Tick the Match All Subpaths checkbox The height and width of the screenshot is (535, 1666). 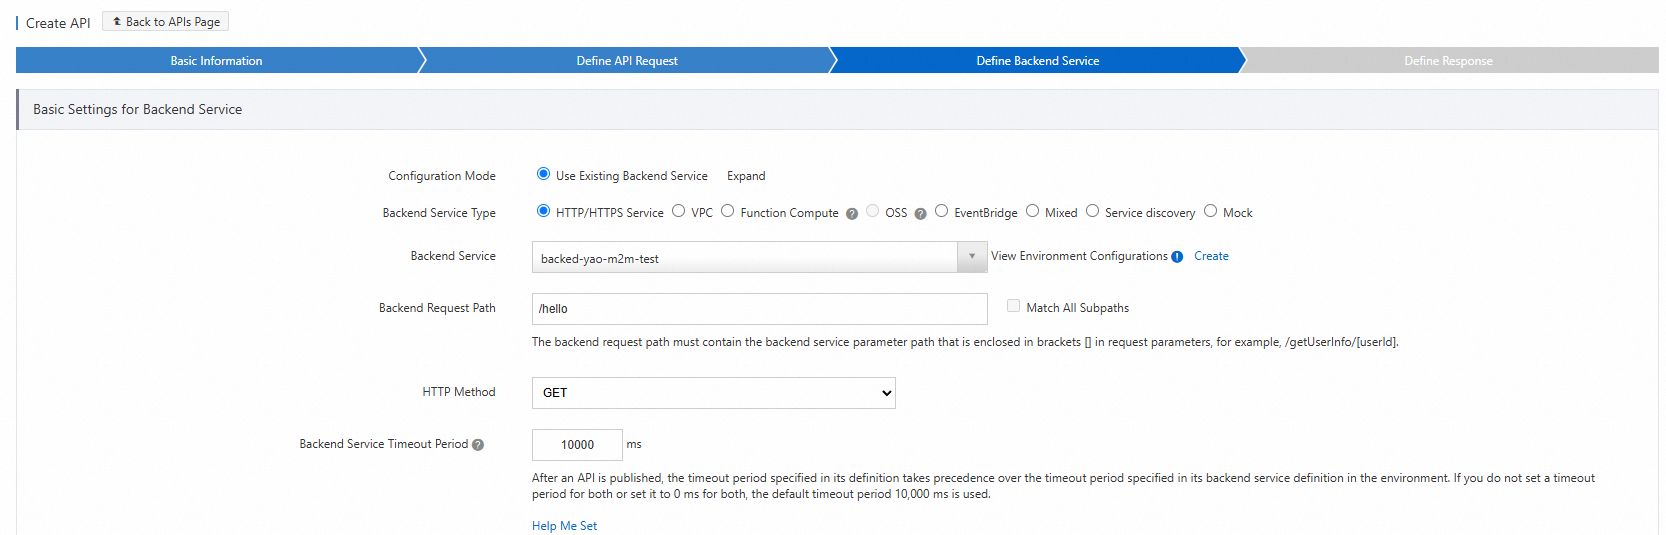(x=1013, y=306)
